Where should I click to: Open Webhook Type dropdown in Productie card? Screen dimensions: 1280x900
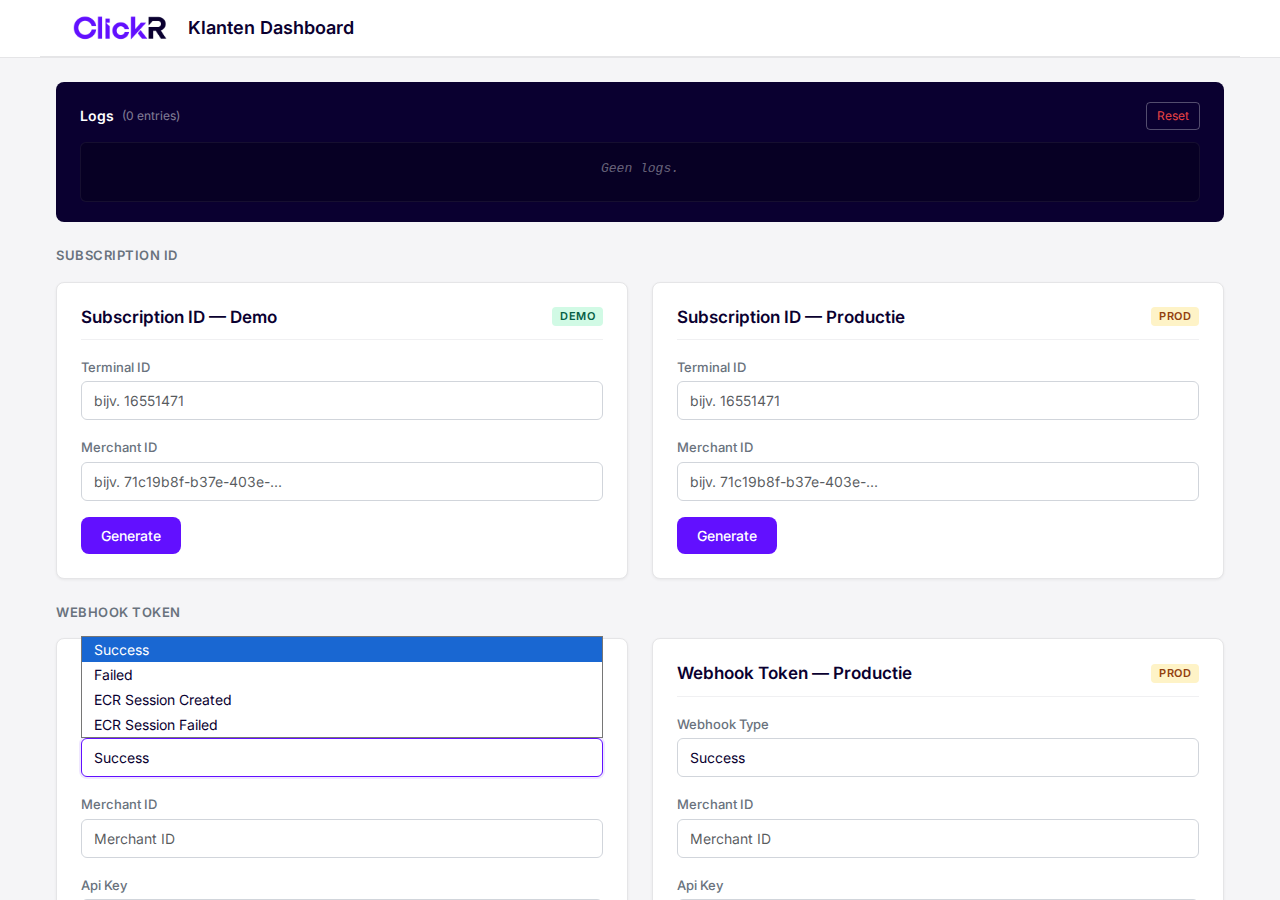point(938,758)
